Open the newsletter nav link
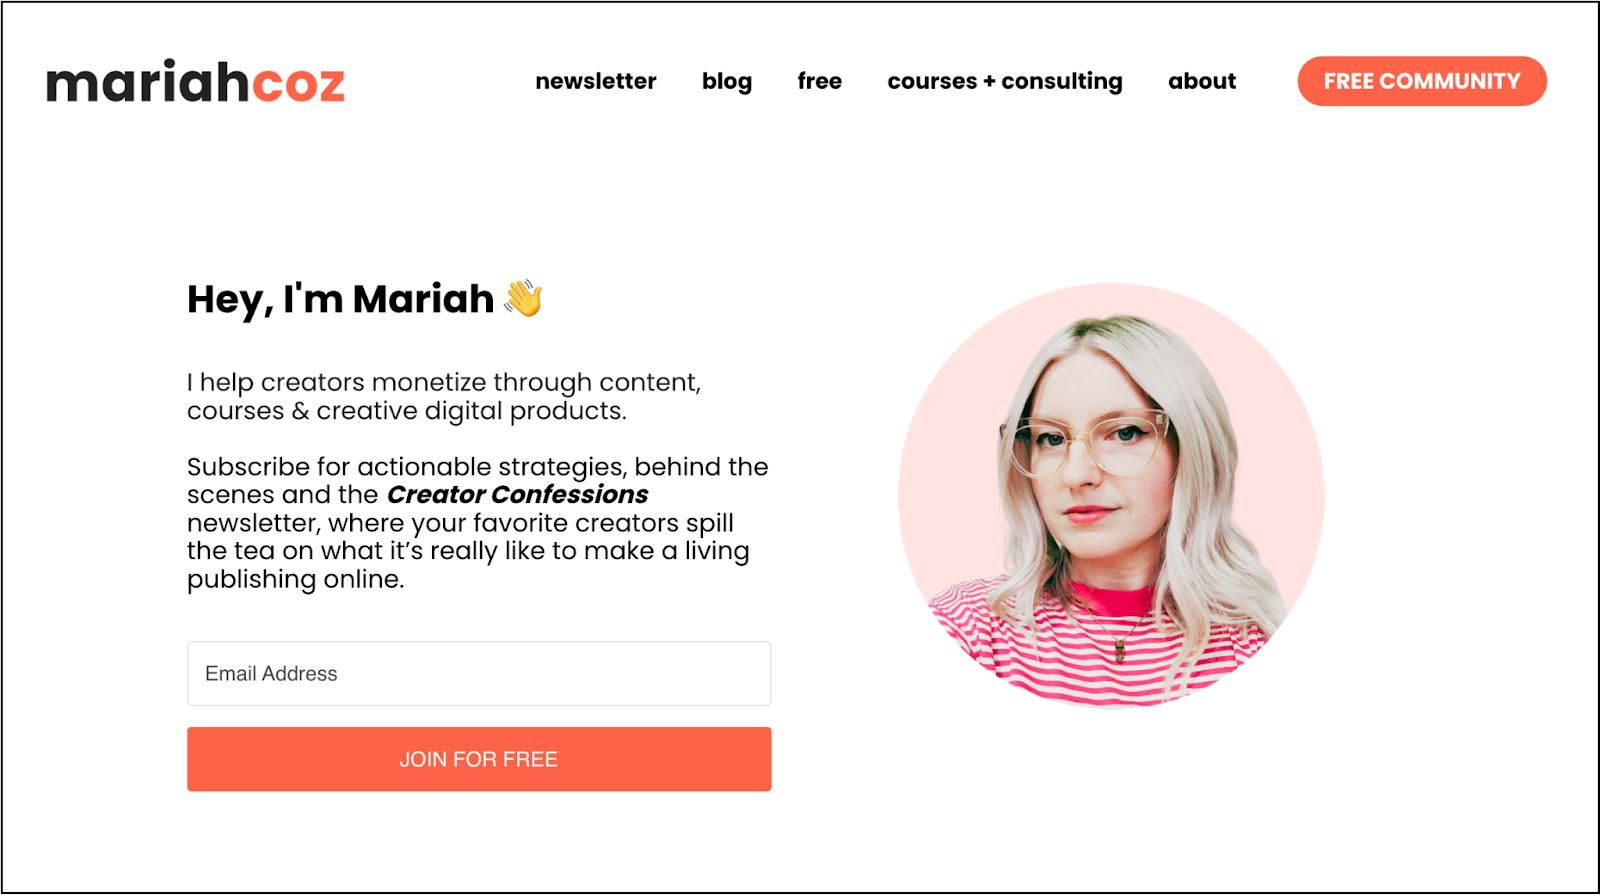The width and height of the screenshot is (1600, 895). pyautogui.click(x=596, y=81)
